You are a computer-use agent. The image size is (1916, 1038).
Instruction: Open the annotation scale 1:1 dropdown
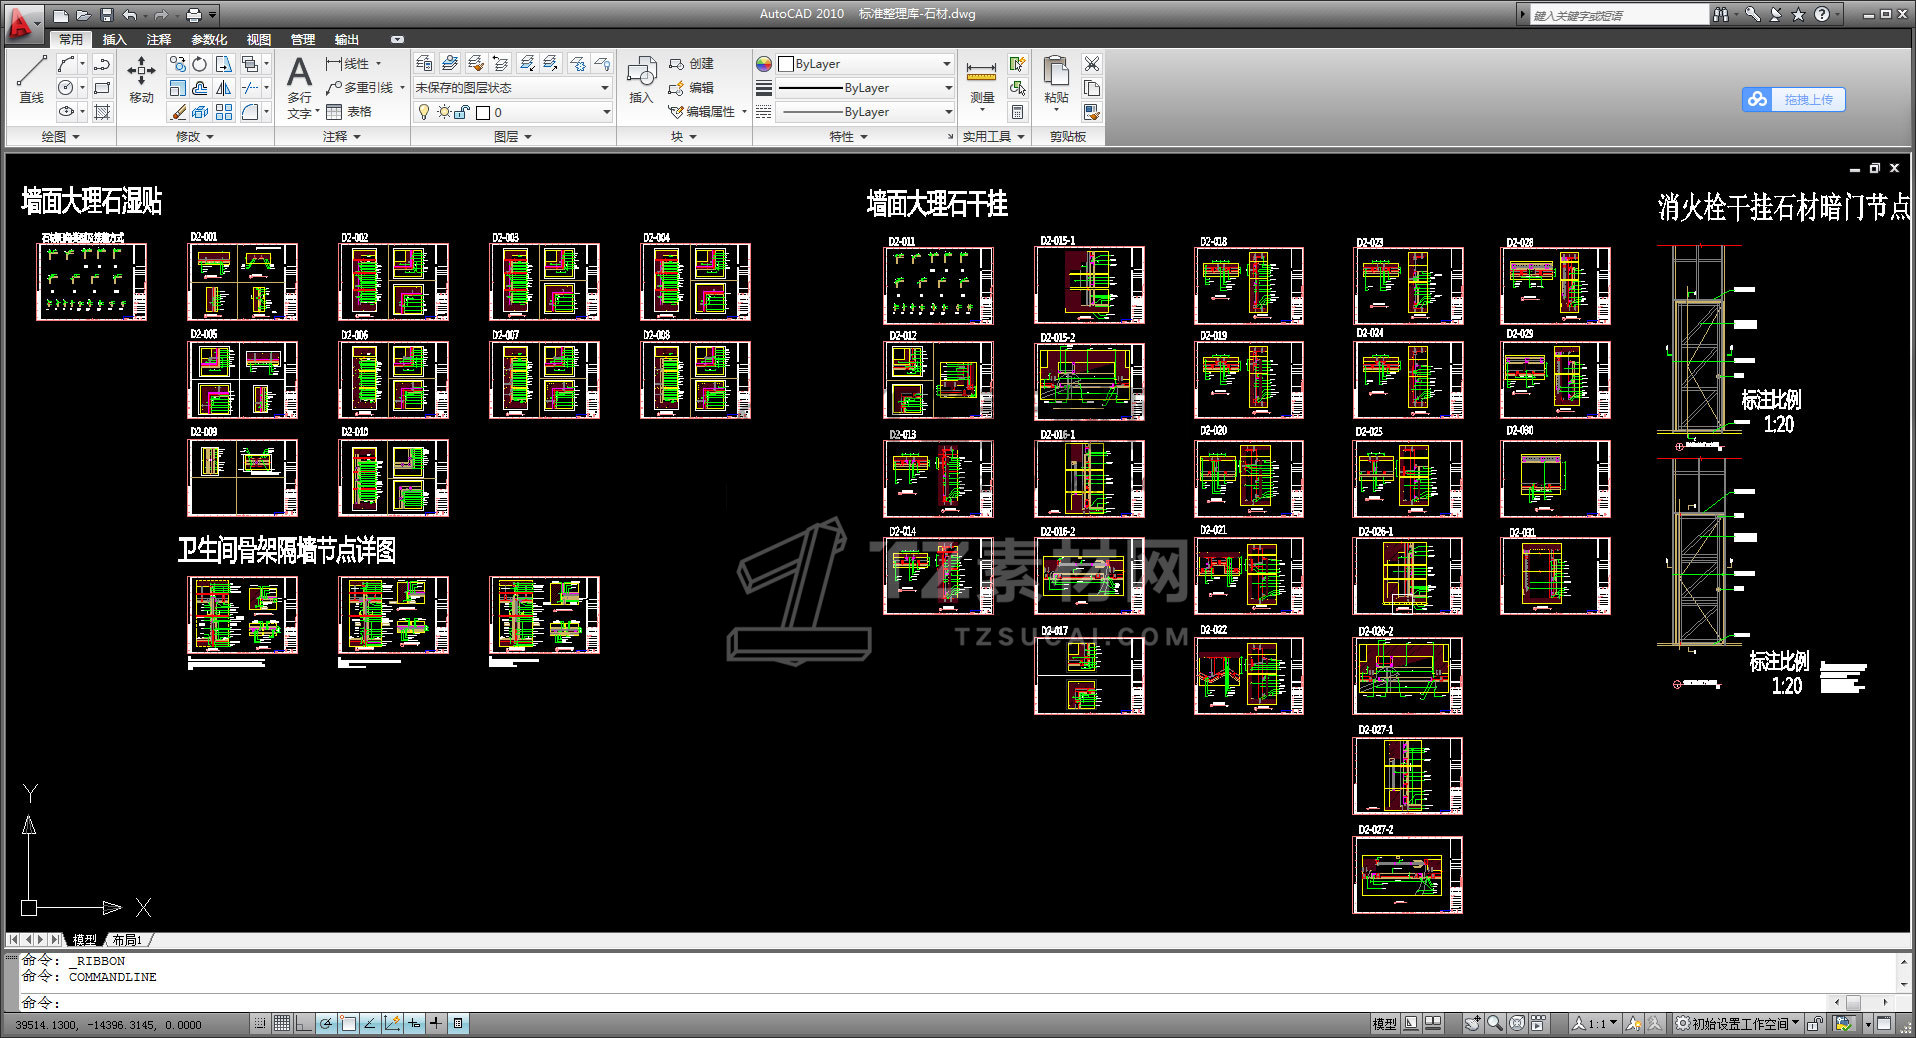pyautogui.click(x=1595, y=1023)
